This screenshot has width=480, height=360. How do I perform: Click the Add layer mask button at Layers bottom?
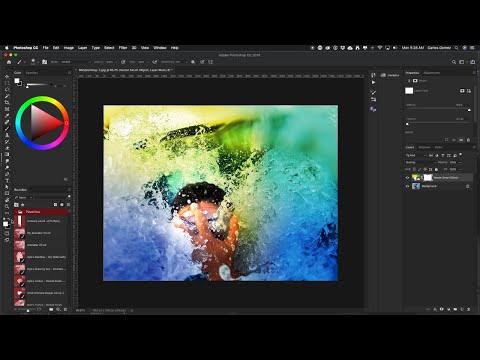coord(442,309)
